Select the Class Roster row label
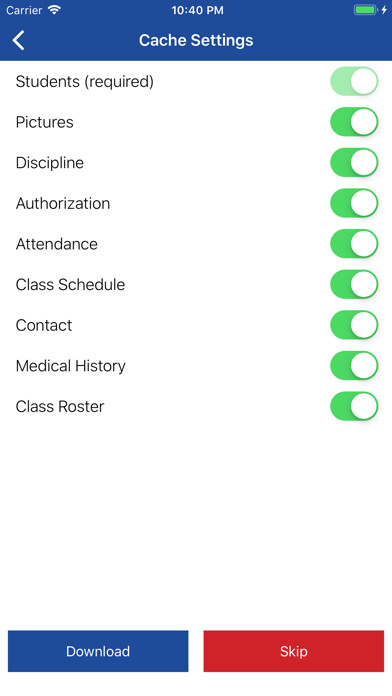This screenshot has height=696, width=392. [x=60, y=406]
